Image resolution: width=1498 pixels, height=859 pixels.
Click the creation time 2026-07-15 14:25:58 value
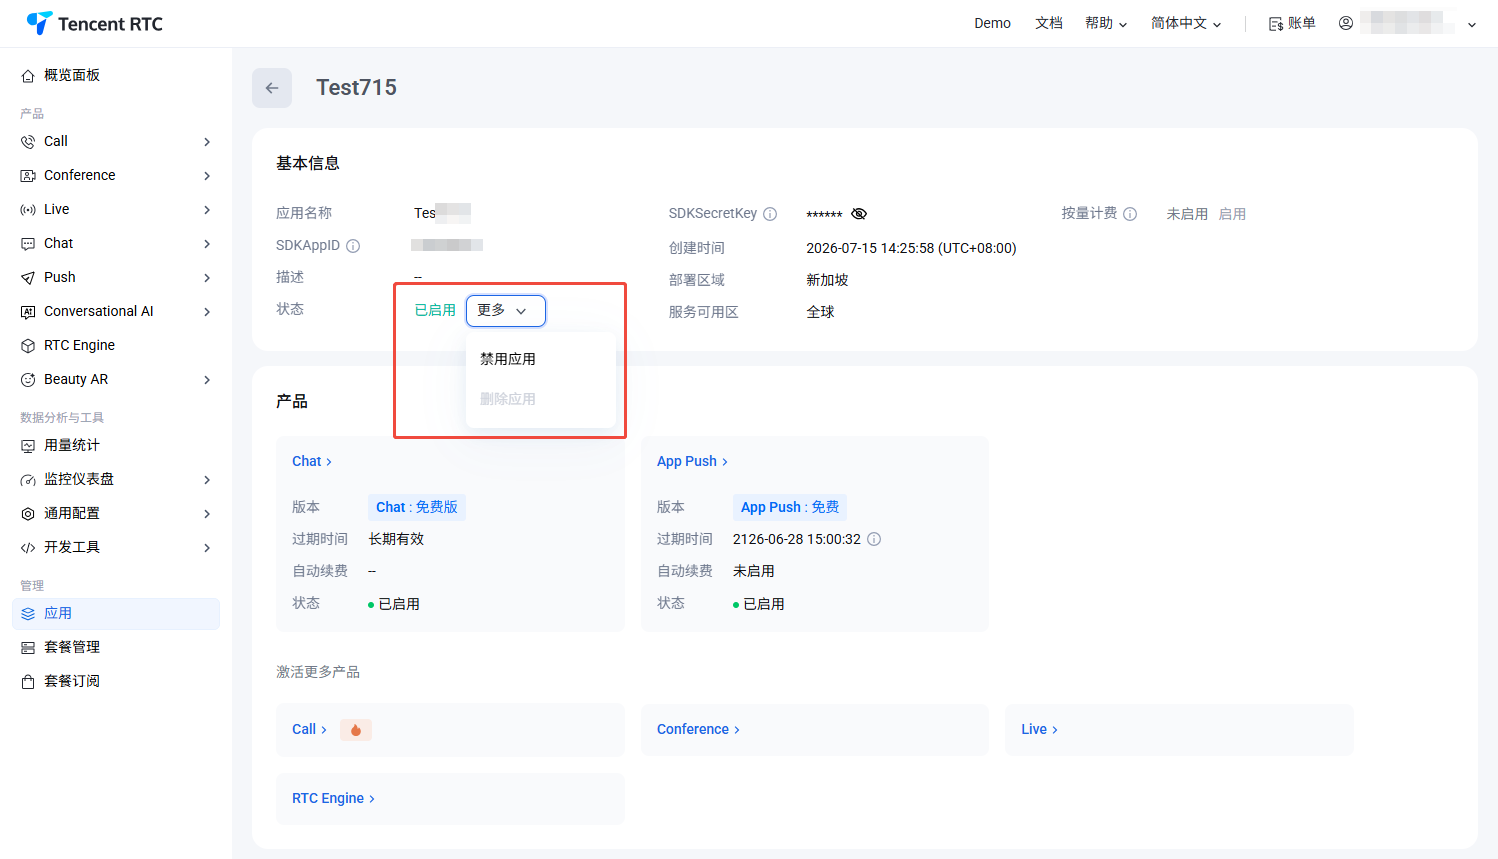[x=911, y=248]
